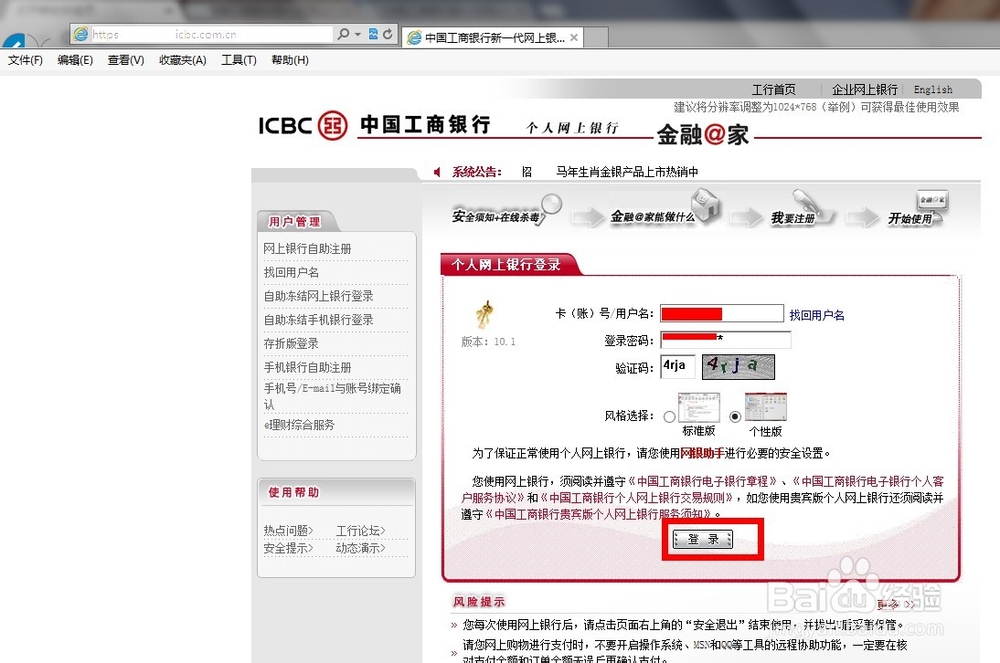
Task: Click the icbc.com.cn address field
Action: tap(210, 34)
